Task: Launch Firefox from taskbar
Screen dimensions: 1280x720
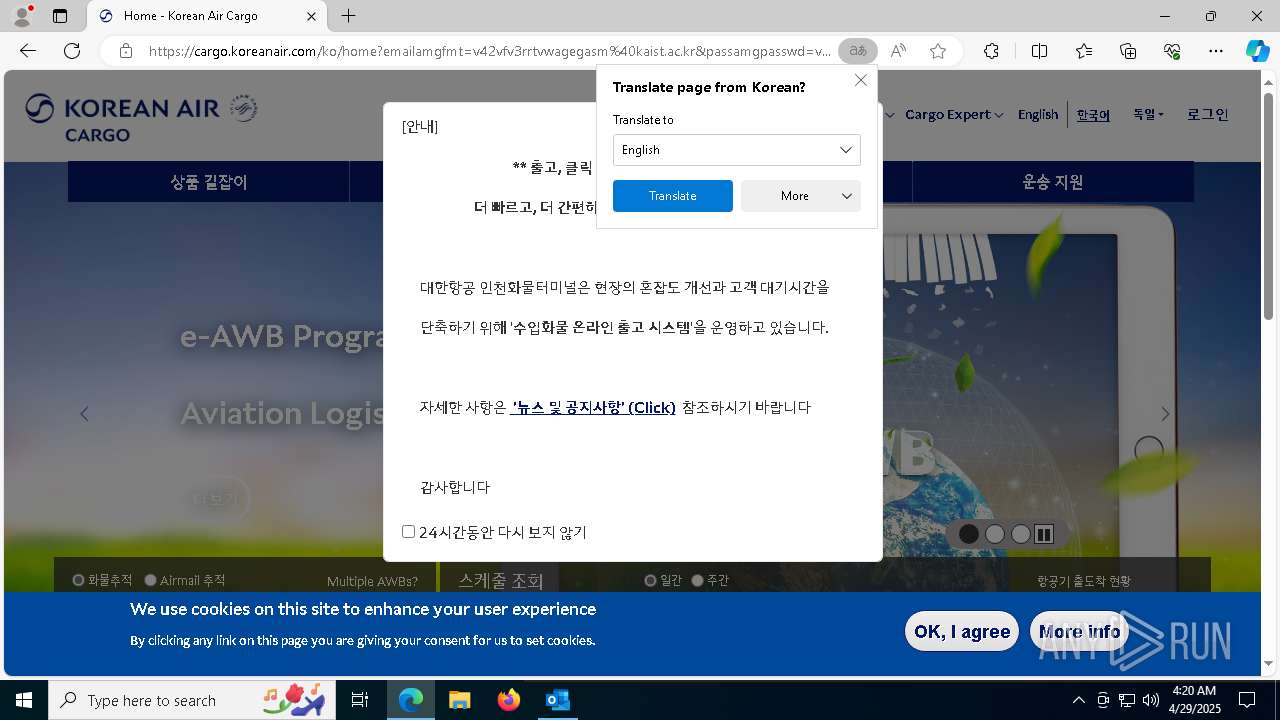Action: pos(509,700)
